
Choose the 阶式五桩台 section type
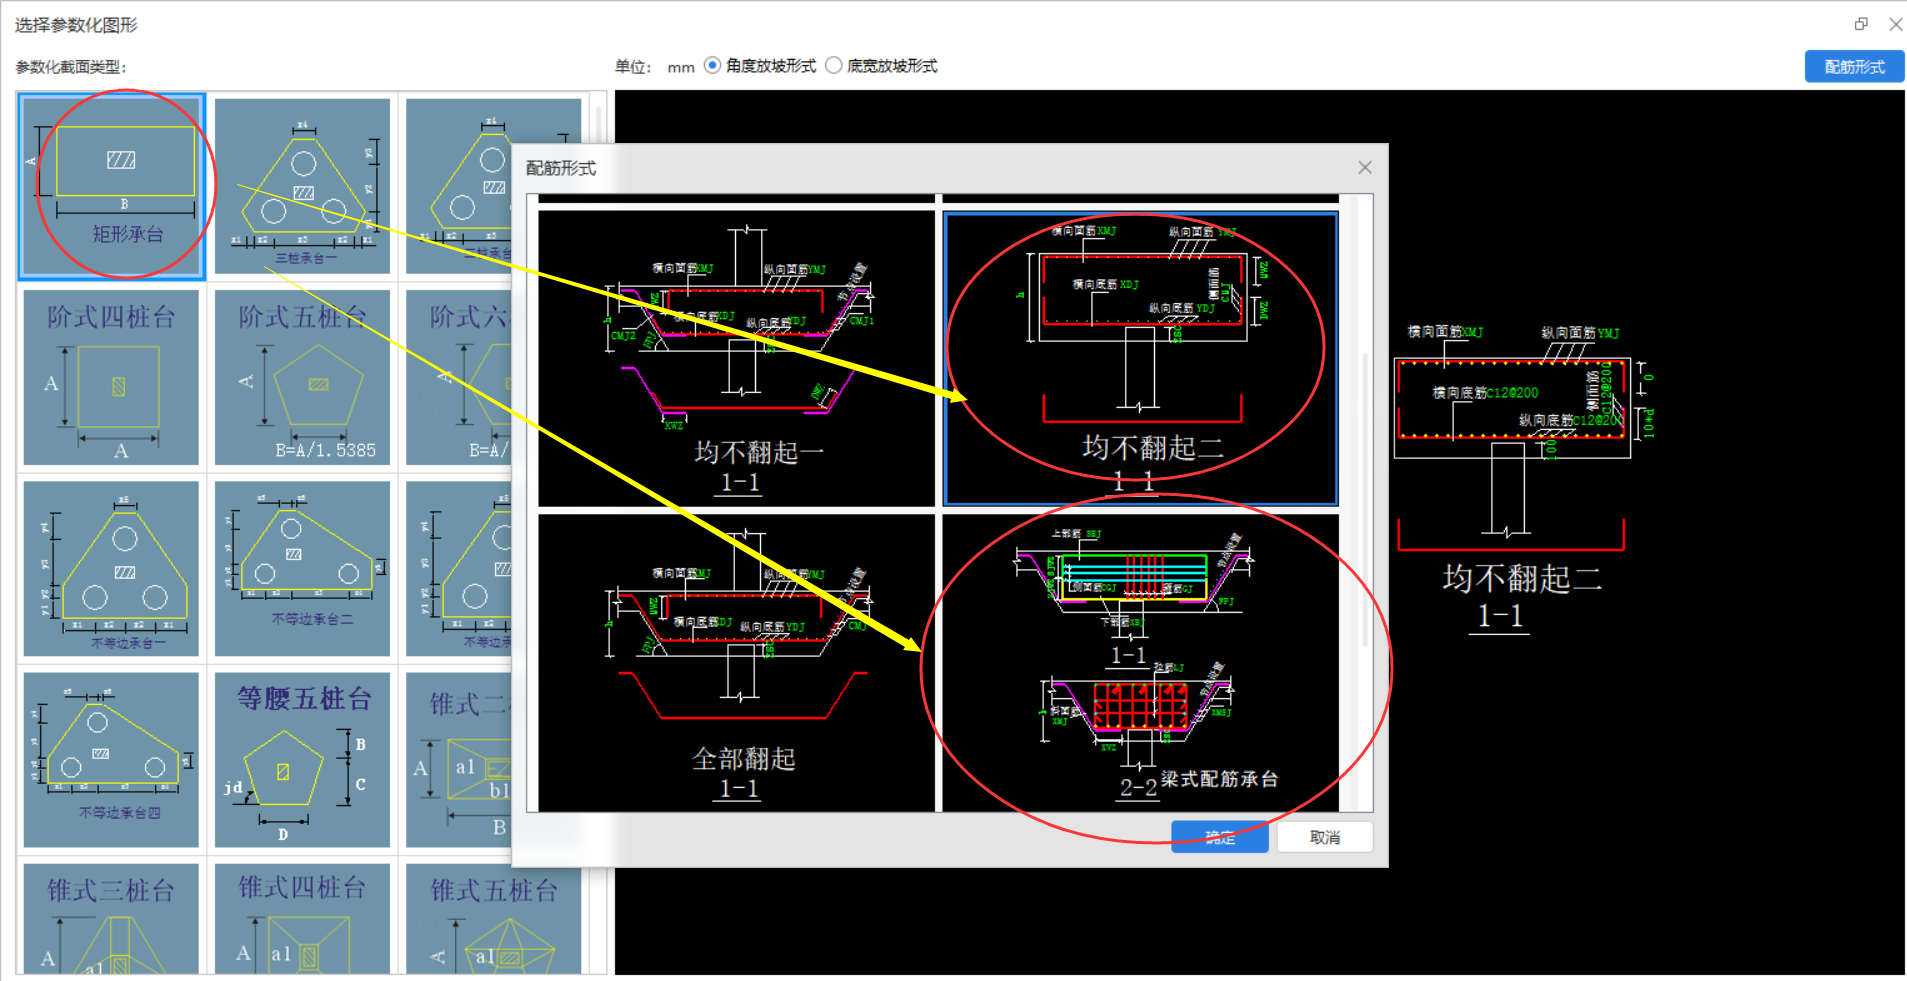(302, 377)
